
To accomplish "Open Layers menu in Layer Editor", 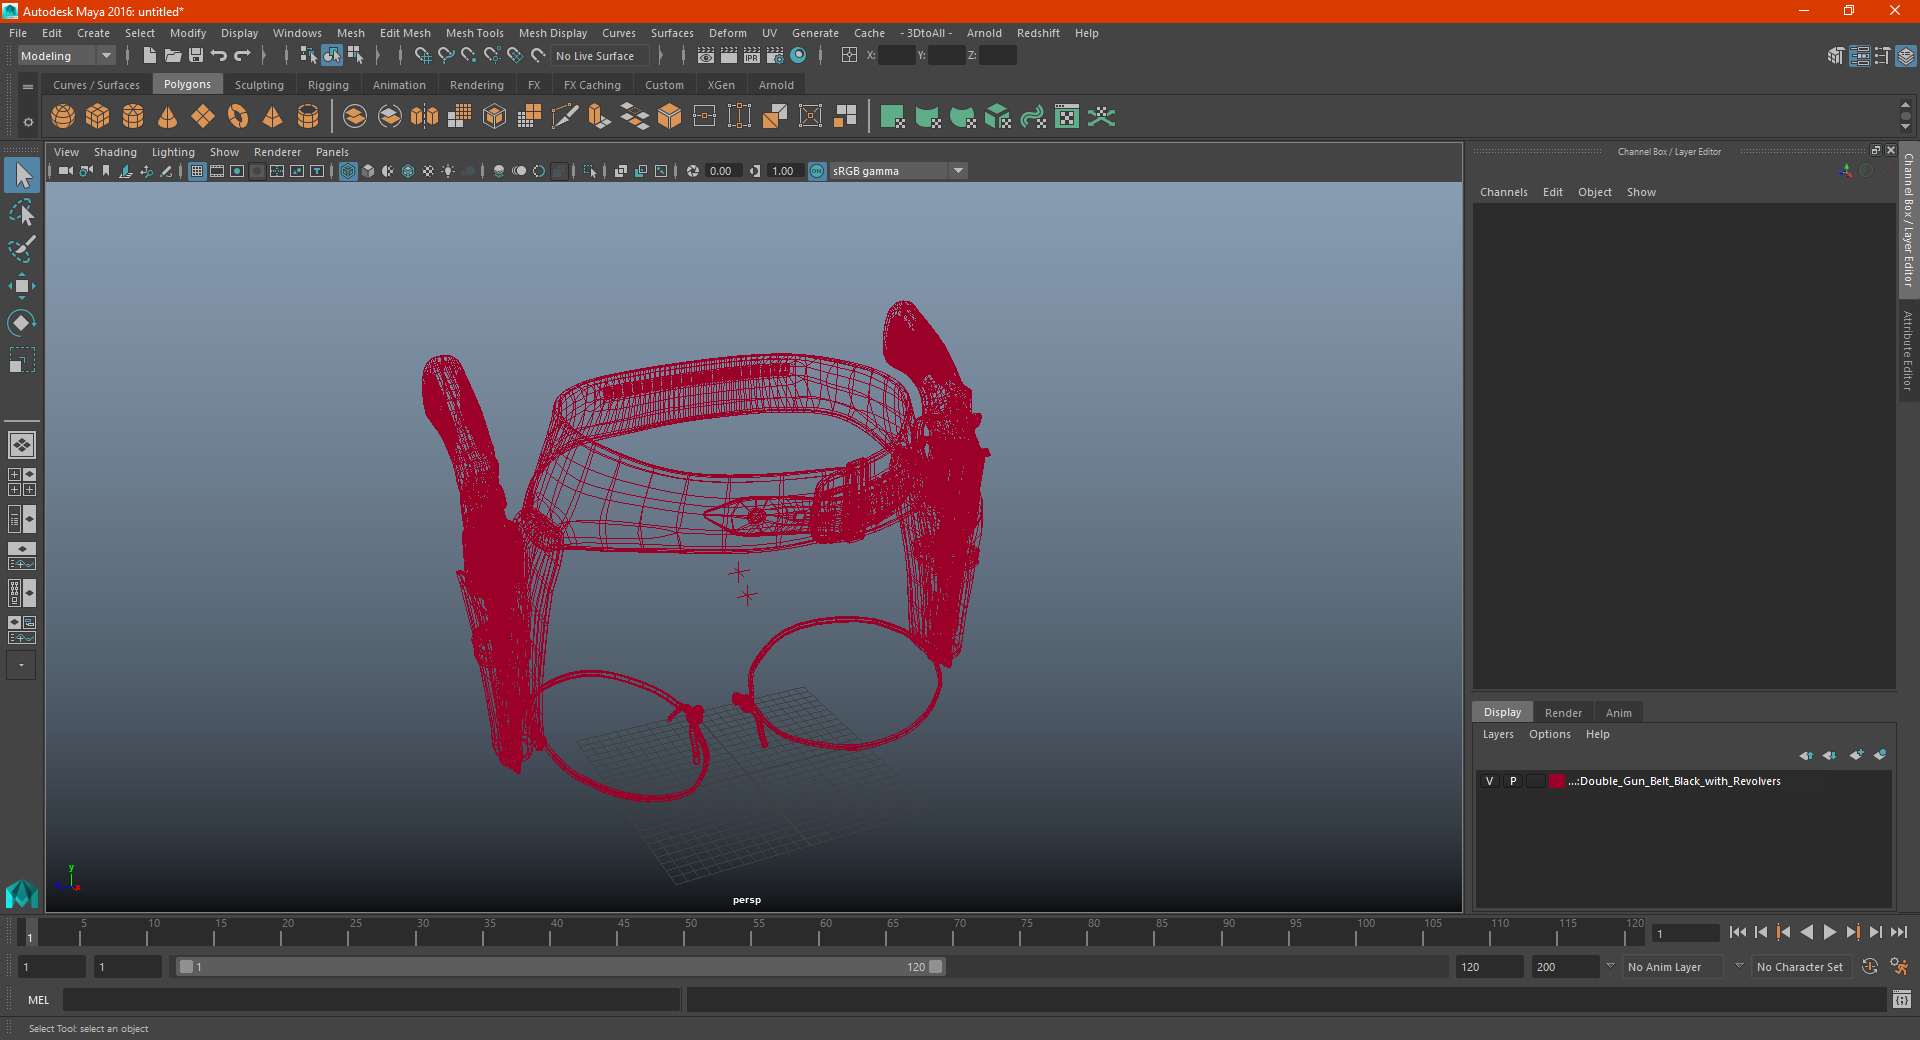I will (1498, 734).
